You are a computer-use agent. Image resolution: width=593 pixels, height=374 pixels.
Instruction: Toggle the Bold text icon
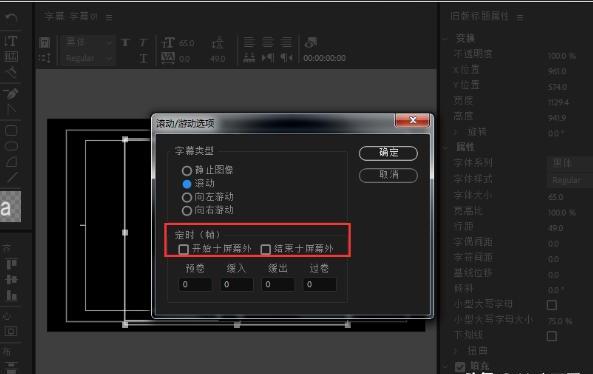point(125,42)
